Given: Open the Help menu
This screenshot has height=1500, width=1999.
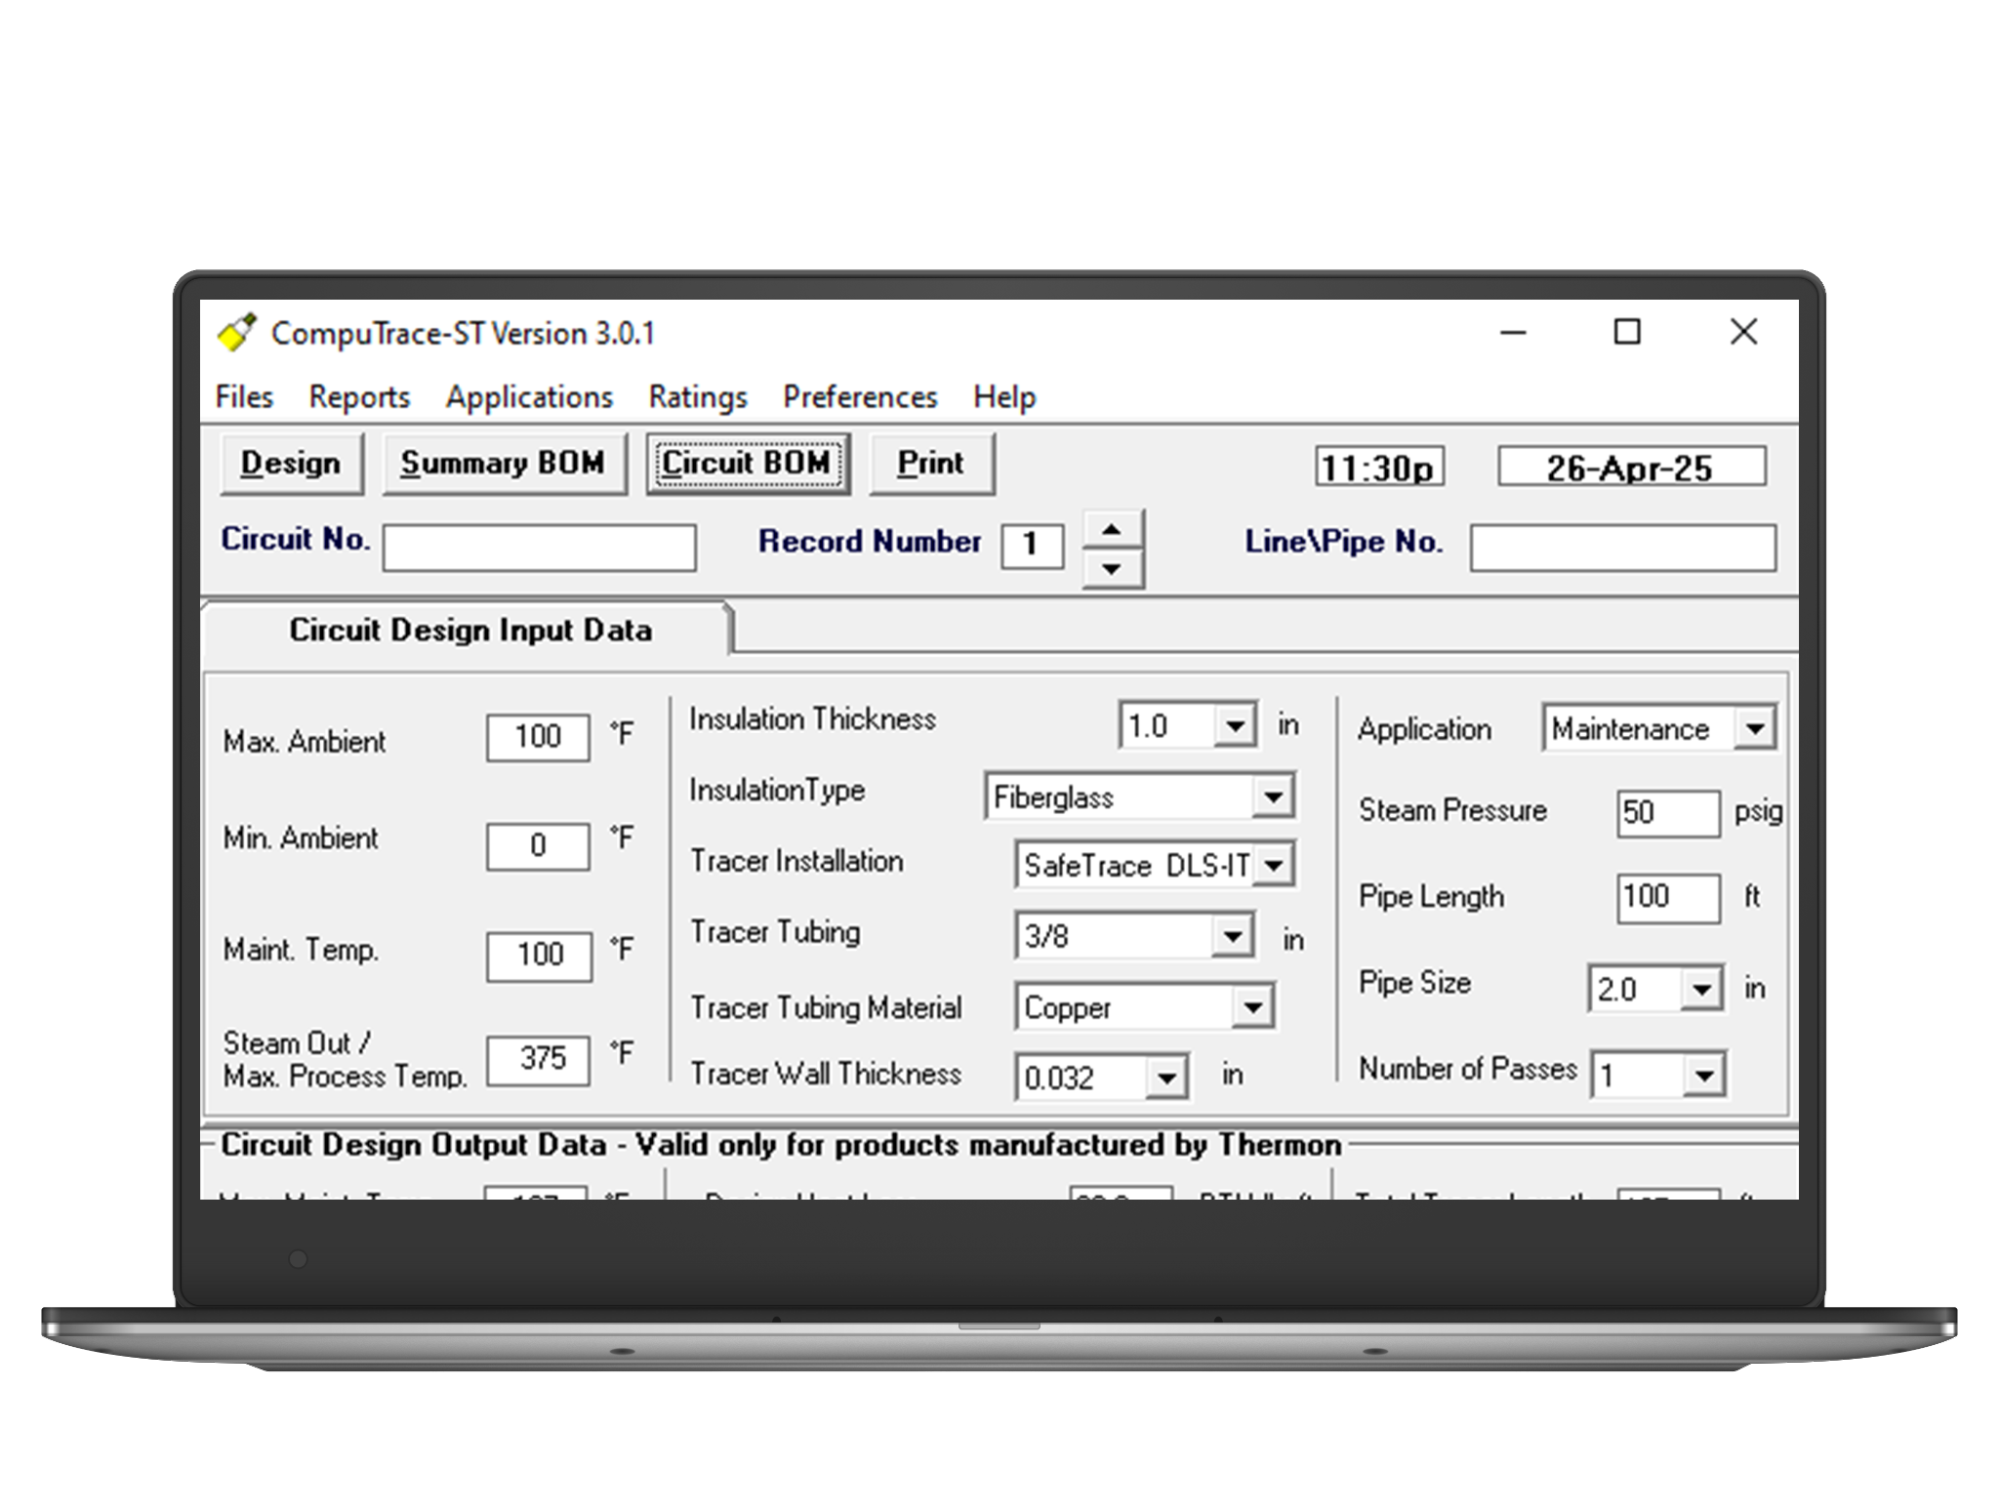Looking at the screenshot, I should click(x=1004, y=397).
